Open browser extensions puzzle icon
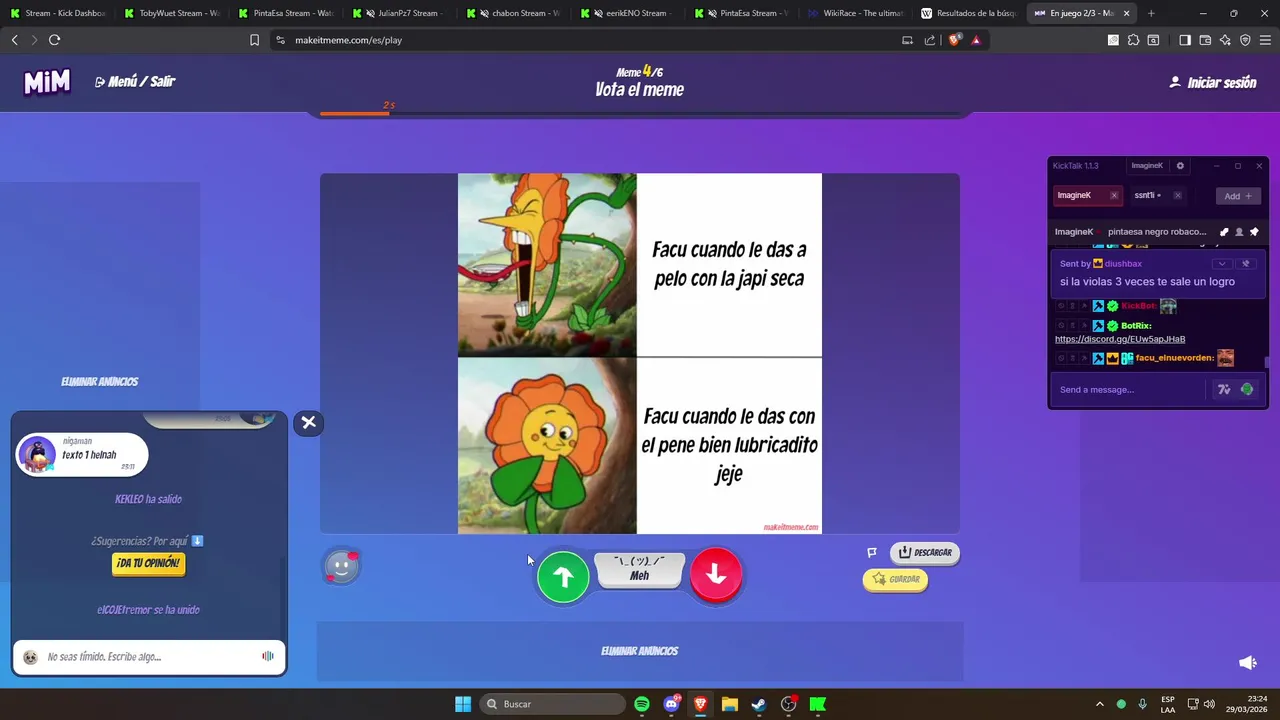This screenshot has height=720, width=1280. pos(1133,40)
